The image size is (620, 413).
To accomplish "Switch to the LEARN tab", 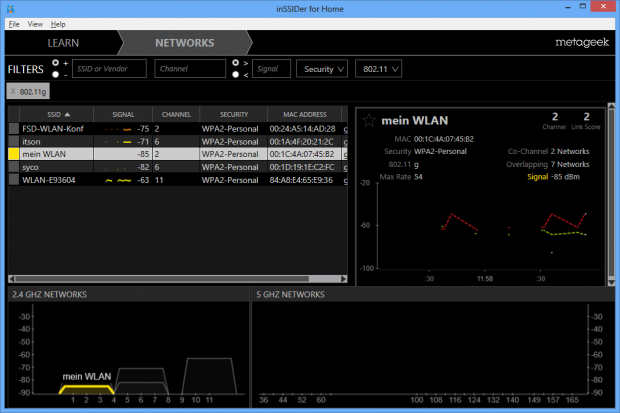I will coord(64,44).
